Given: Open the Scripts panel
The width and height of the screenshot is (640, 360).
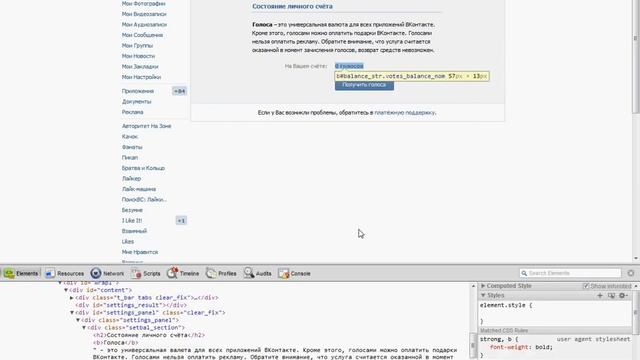Looking at the screenshot, I should point(146,273).
